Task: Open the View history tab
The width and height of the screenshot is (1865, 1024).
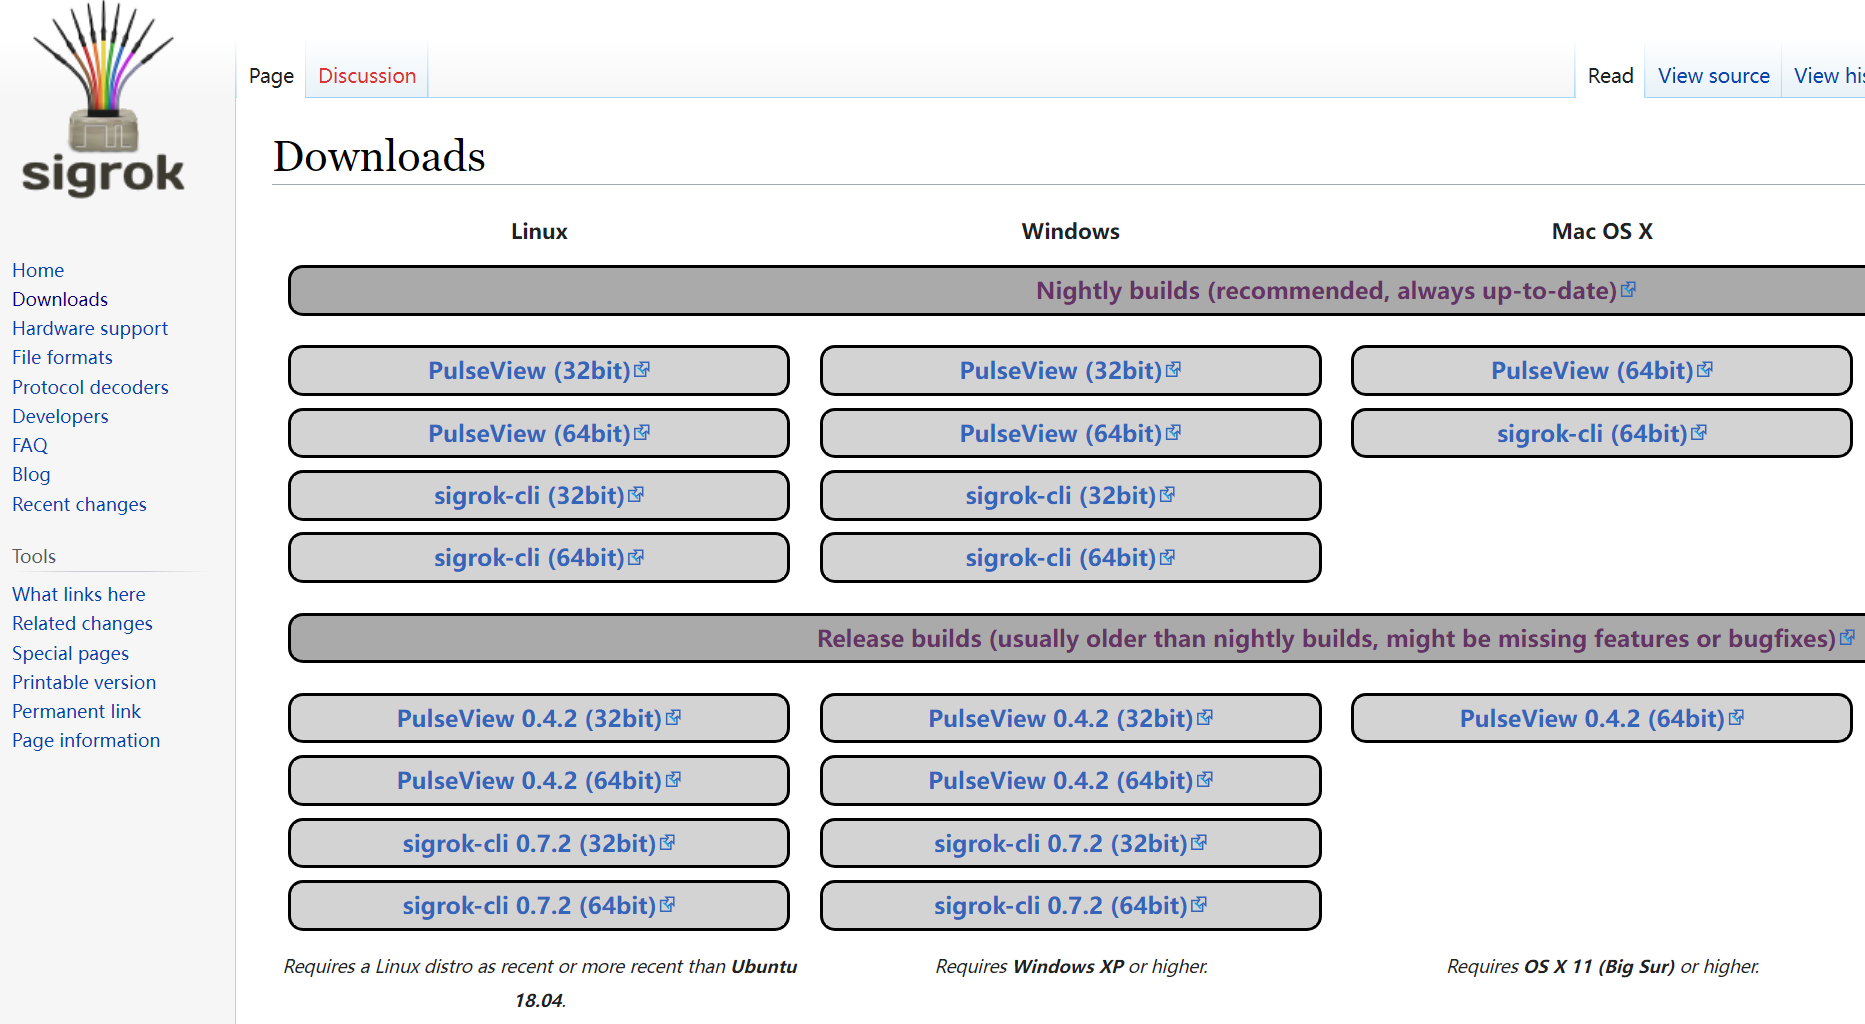Action: 1828,76
